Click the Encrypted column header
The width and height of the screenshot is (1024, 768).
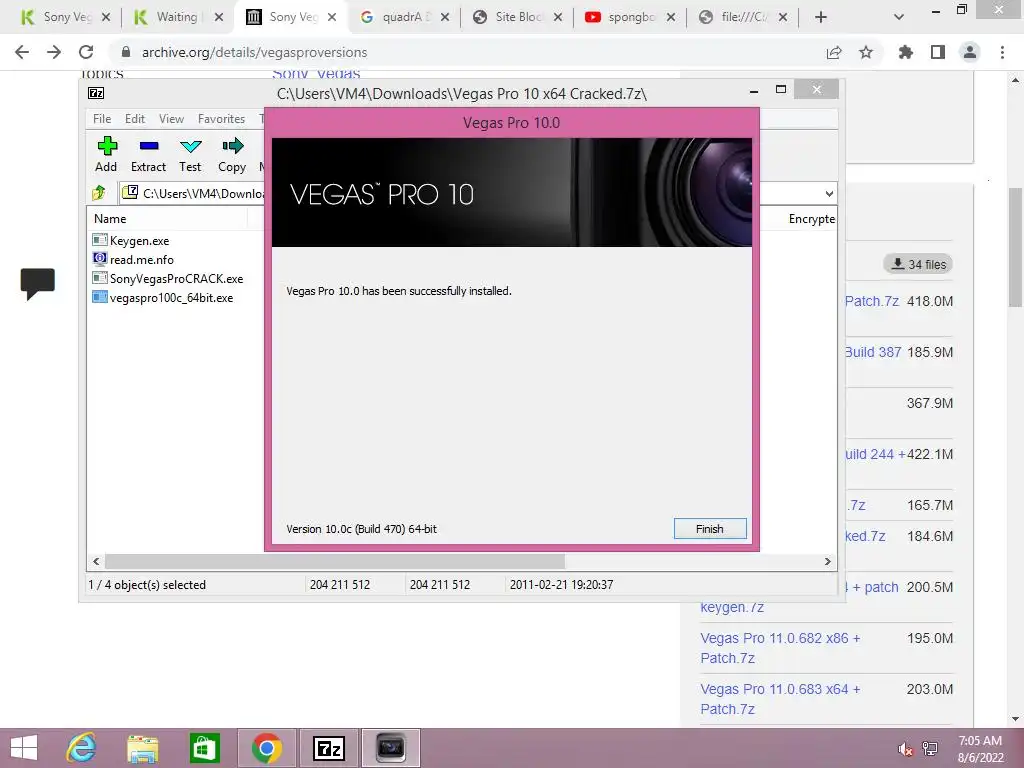pyautogui.click(x=811, y=219)
